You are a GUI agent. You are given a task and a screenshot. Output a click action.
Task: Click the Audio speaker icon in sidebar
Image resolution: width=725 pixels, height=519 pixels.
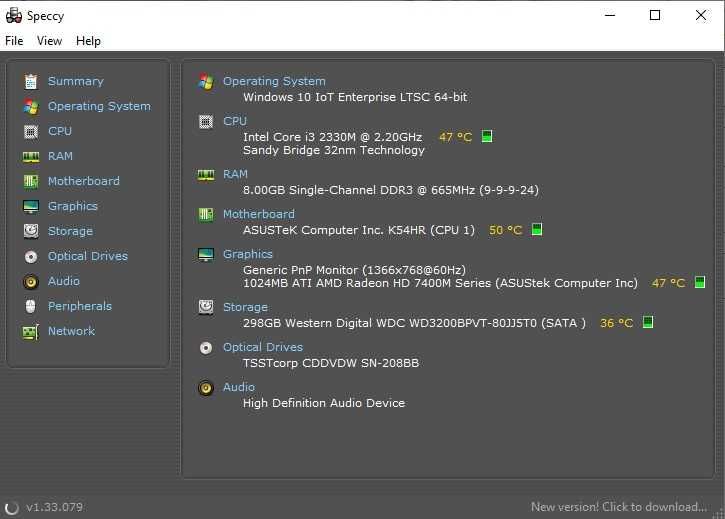point(31,281)
